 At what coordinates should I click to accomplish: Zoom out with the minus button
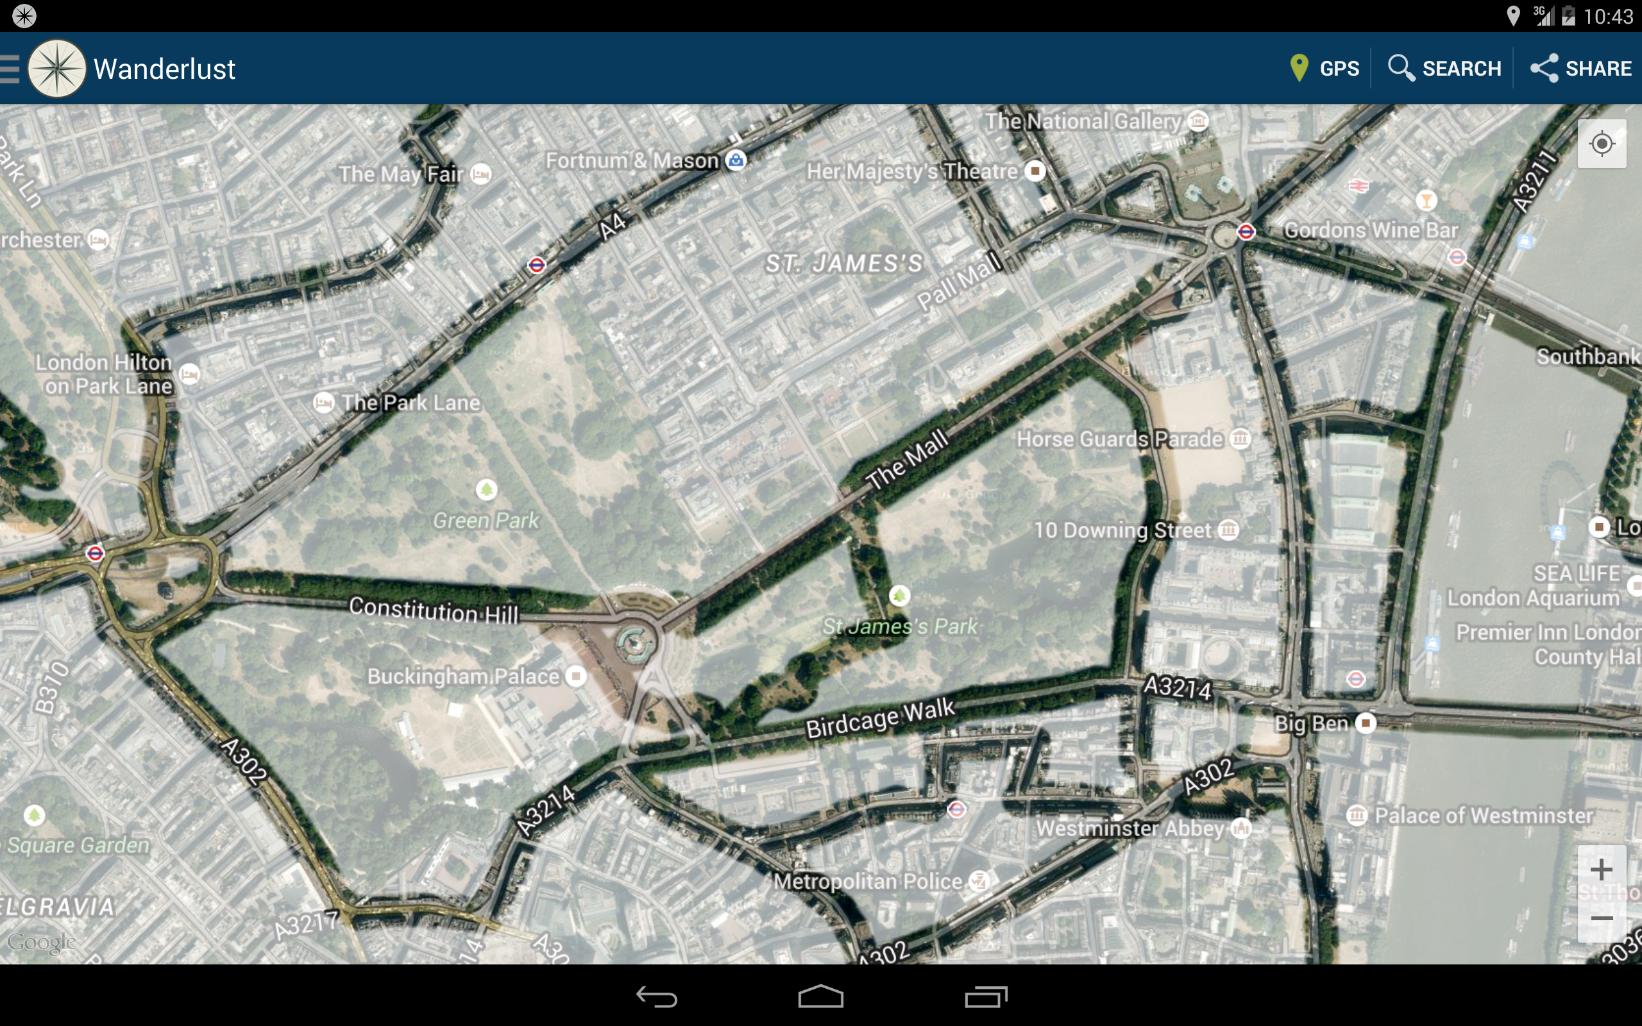tap(1601, 918)
